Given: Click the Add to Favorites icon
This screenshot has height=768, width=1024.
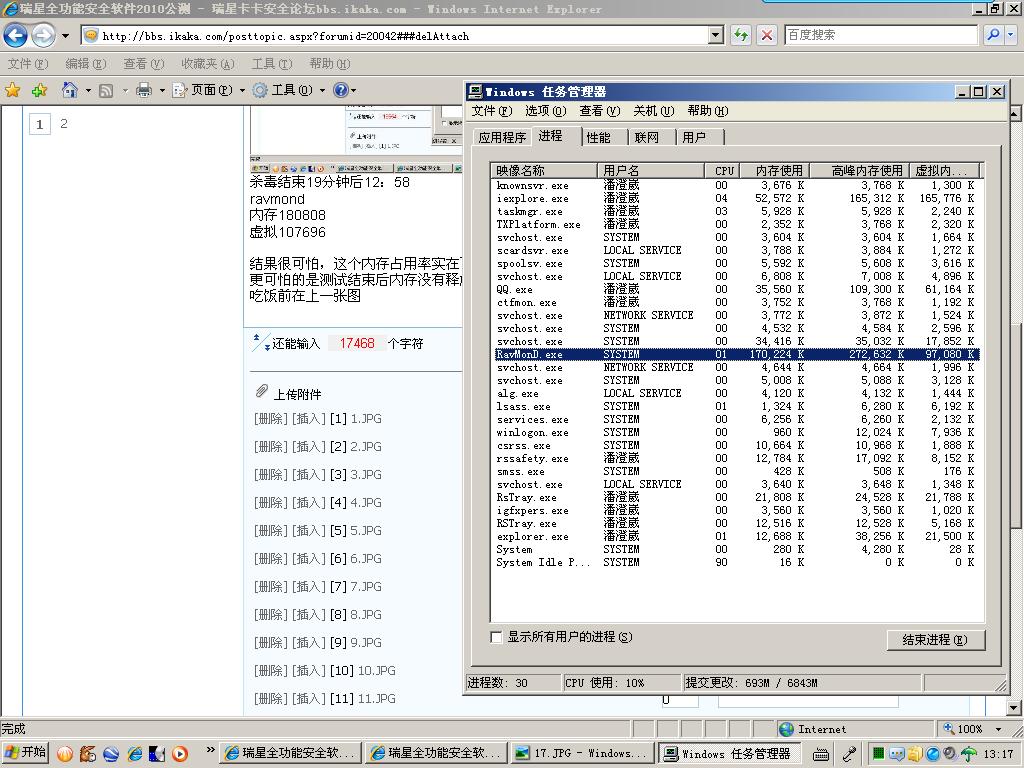Looking at the screenshot, I should tap(39, 90).
